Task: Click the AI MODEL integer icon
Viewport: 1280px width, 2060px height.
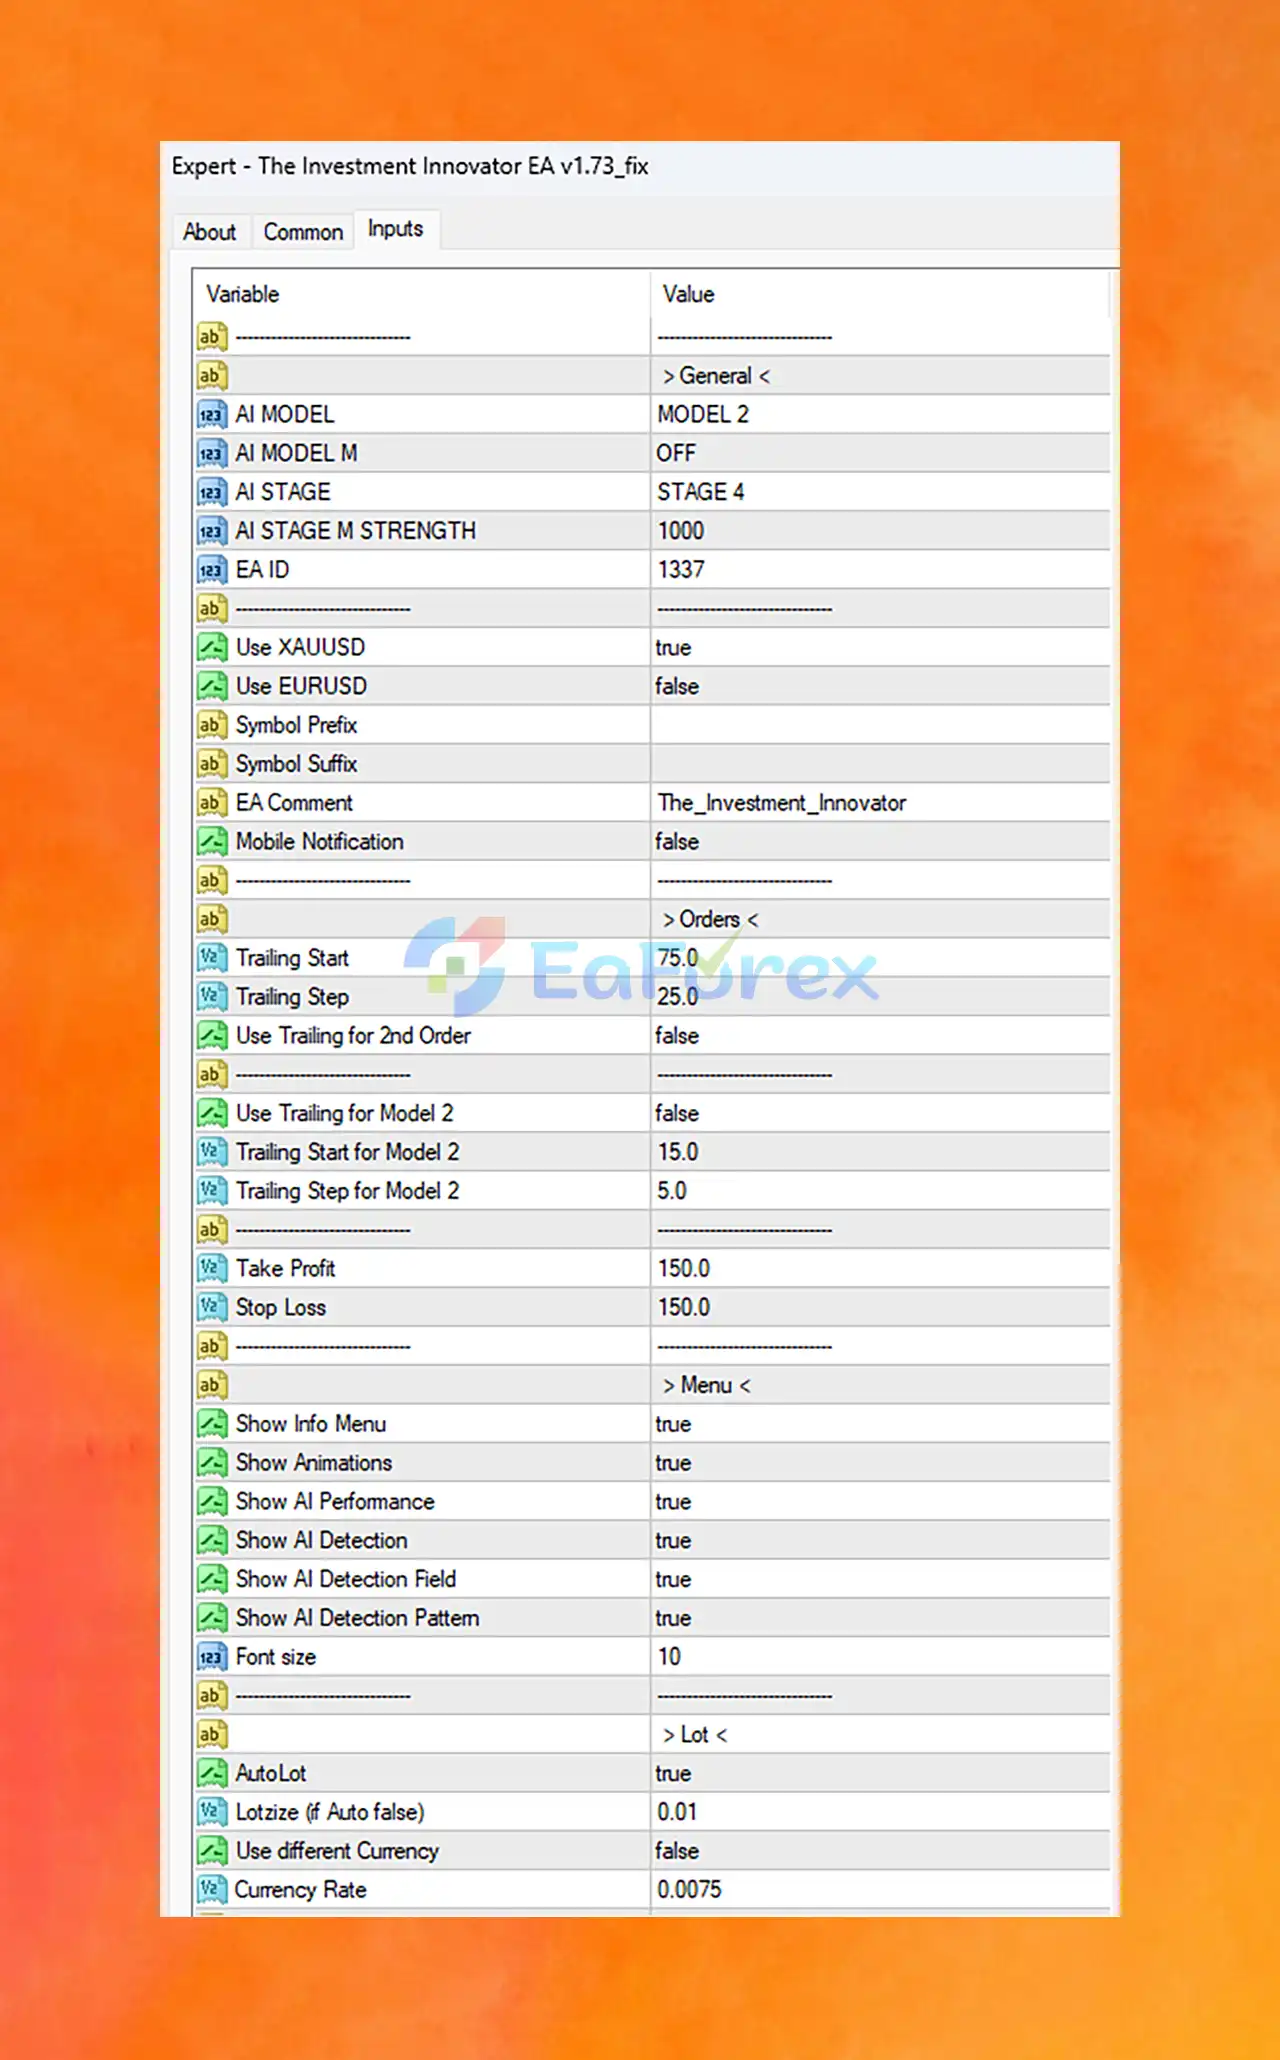Action: (212, 414)
